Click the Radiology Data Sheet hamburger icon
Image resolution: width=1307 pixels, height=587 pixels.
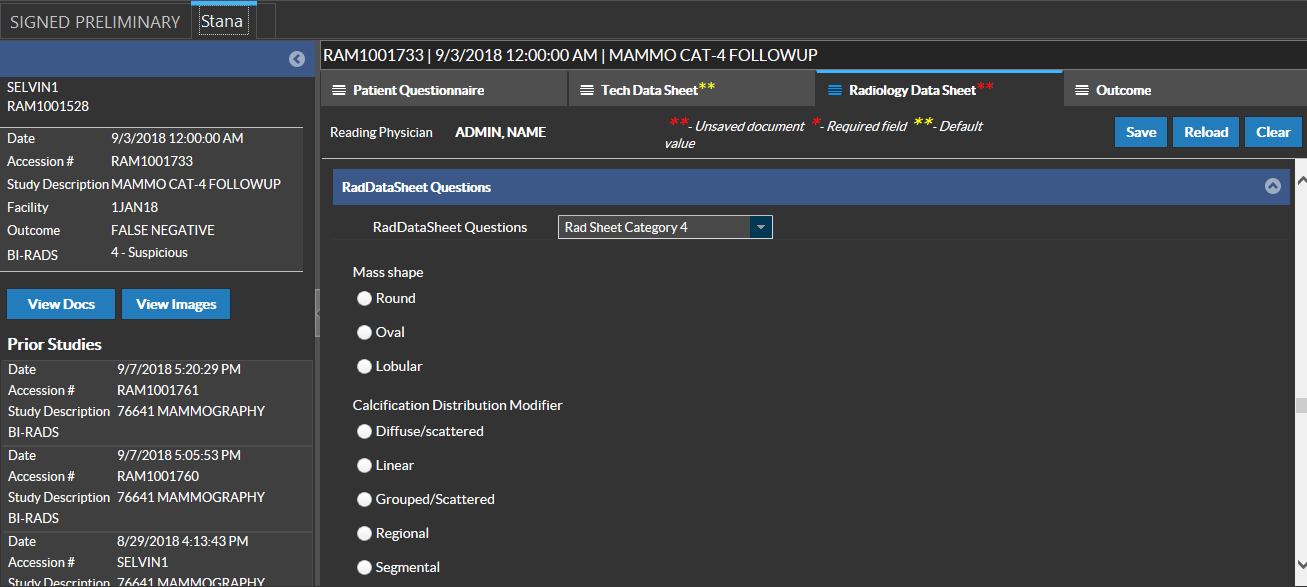click(835, 90)
